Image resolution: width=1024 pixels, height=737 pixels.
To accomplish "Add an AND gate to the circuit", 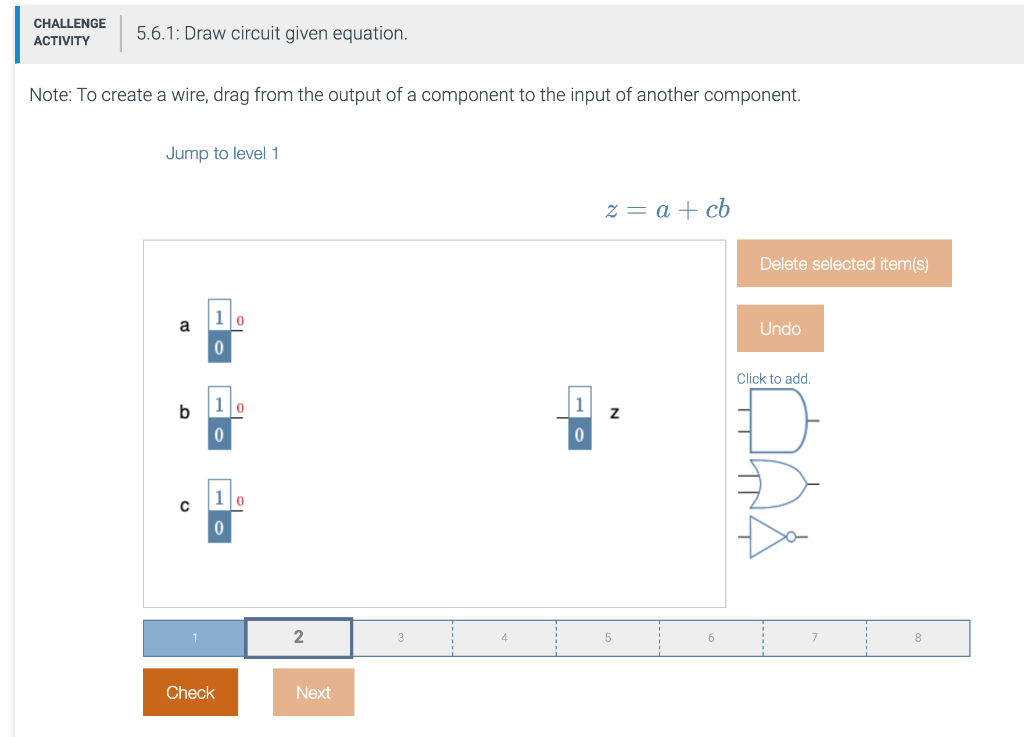I will tap(778, 420).
